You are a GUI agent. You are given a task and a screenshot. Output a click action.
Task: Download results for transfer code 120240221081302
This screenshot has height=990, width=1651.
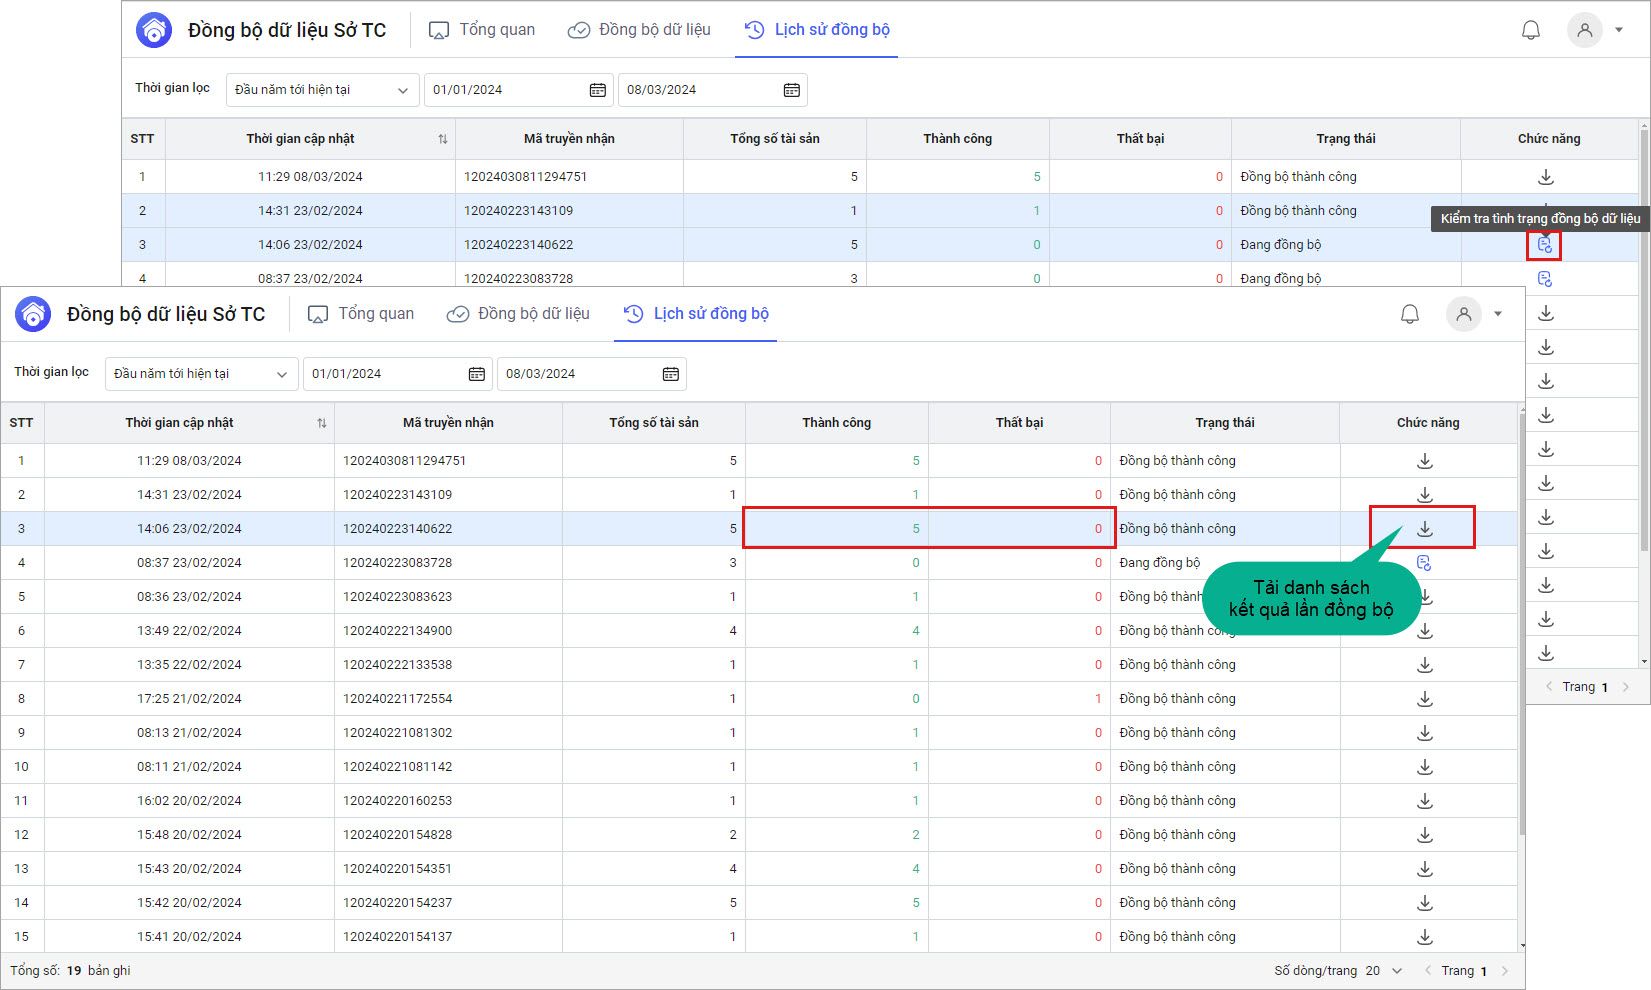1425,733
